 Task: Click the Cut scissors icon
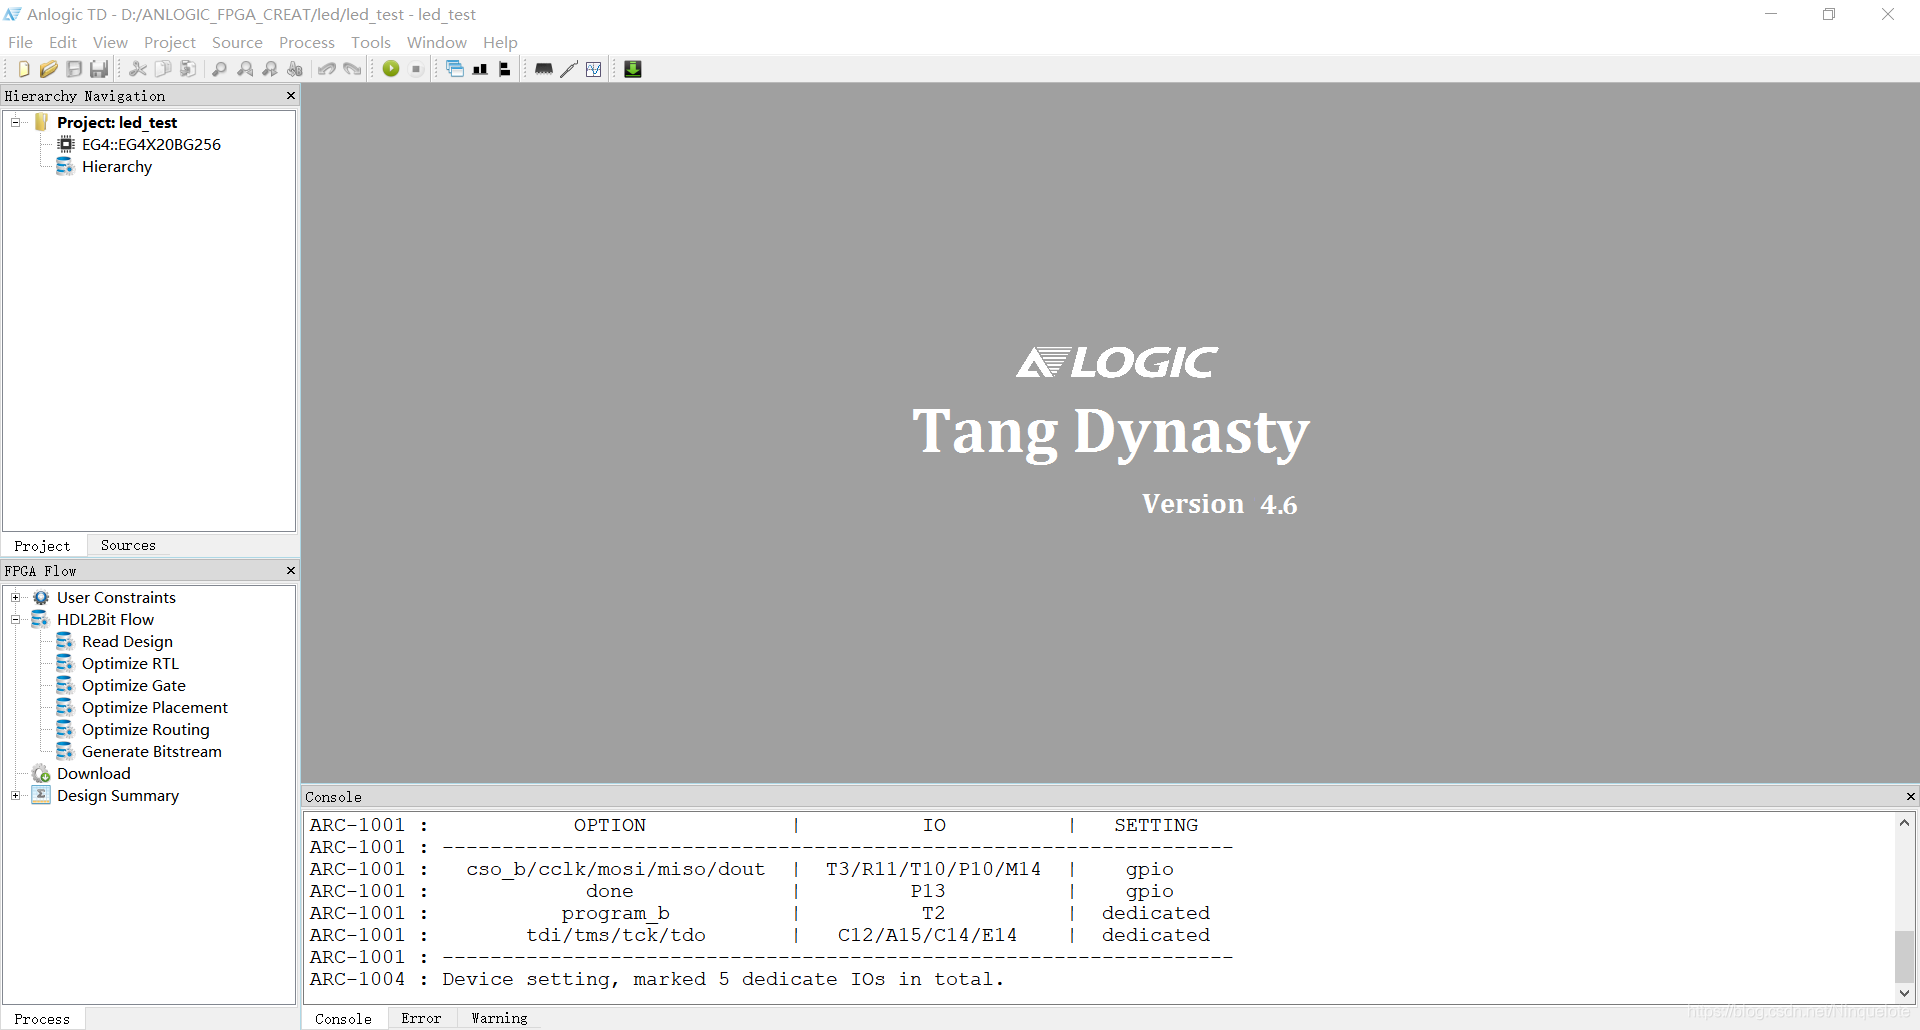pyautogui.click(x=138, y=69)
